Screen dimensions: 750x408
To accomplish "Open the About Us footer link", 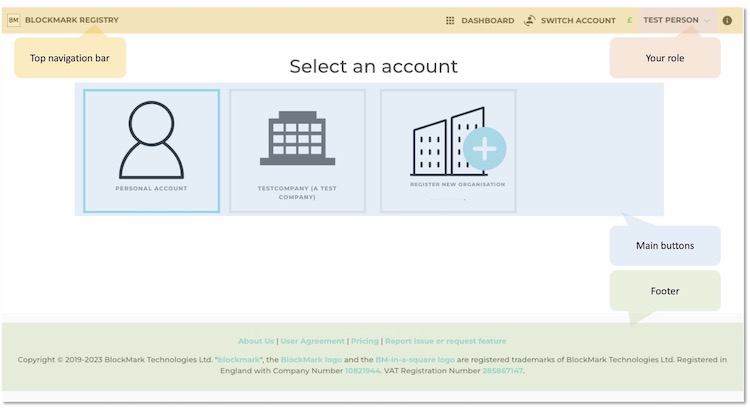I will tap(256, 341).
